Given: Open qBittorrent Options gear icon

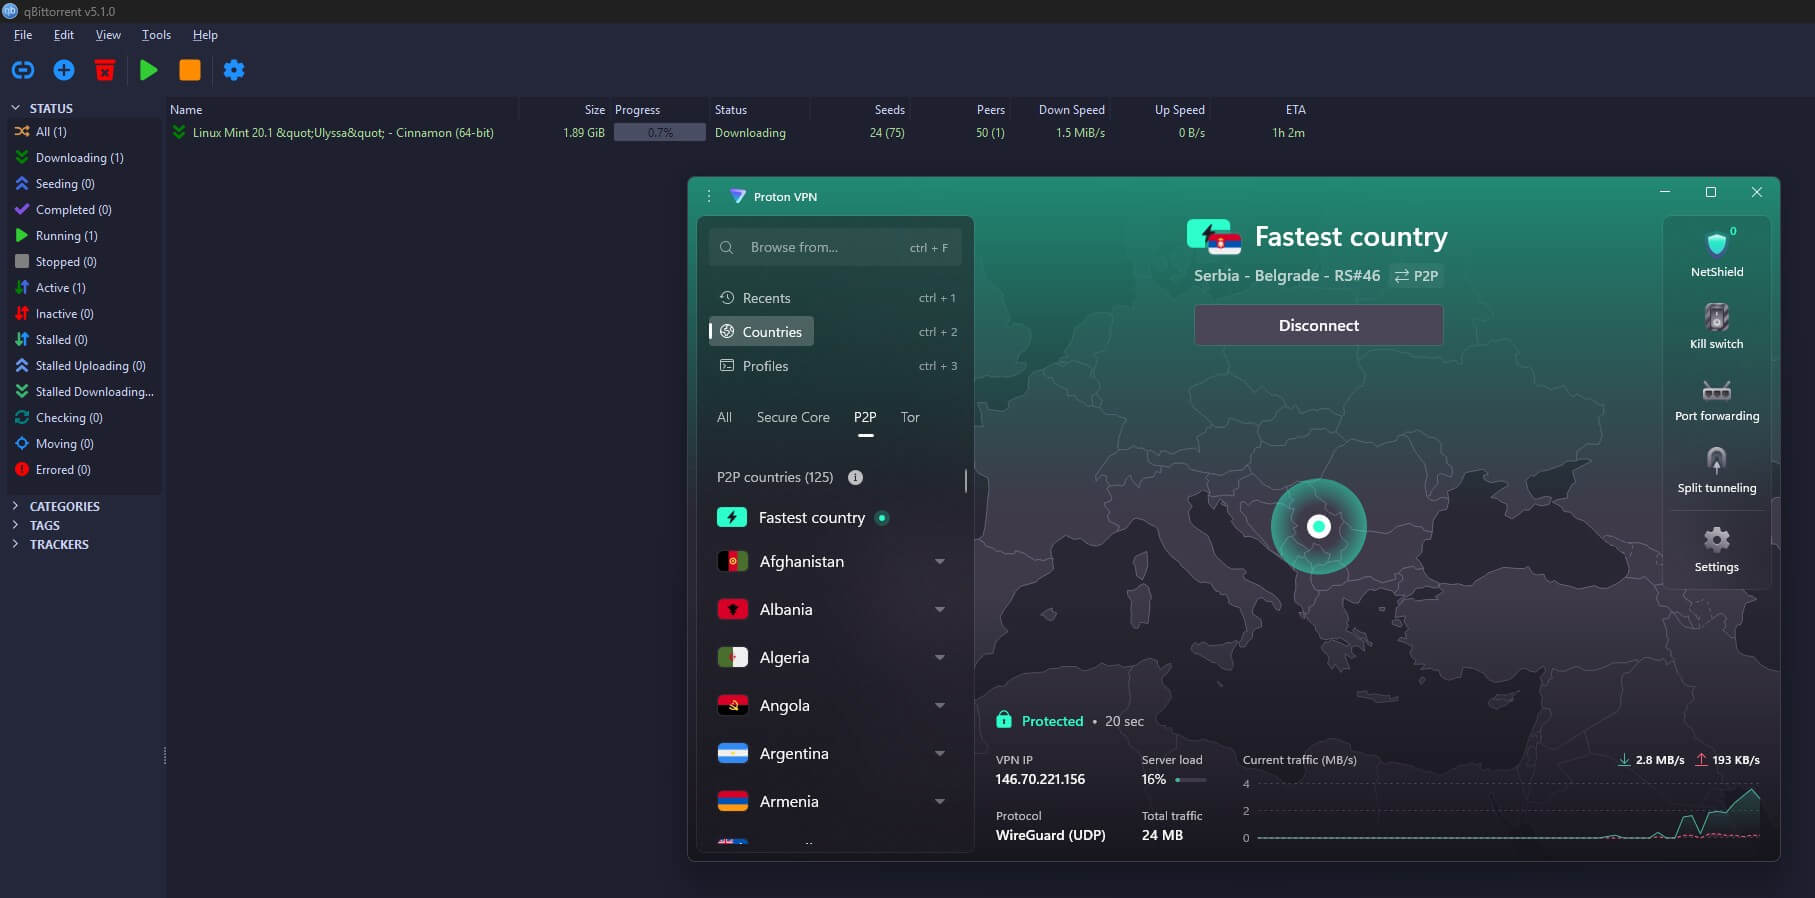Looking at the screenshot, I should (234, 70).
